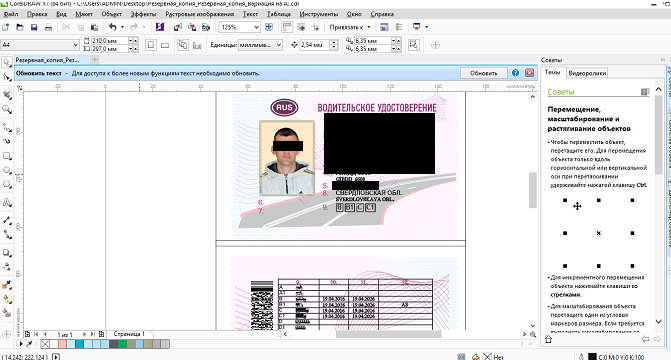671x360 pixels.
Task: Click the nudge distance 2,54 mm field
Action: tap(315, 45)
